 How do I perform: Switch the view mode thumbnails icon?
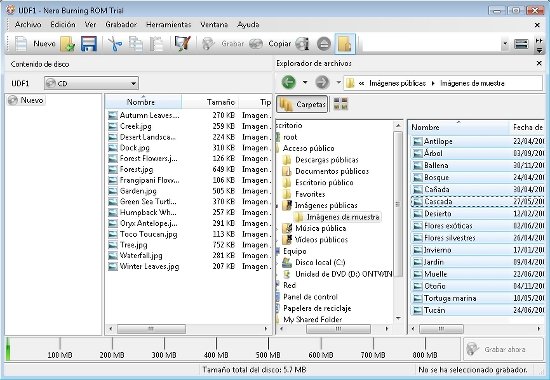coord(340,104)
